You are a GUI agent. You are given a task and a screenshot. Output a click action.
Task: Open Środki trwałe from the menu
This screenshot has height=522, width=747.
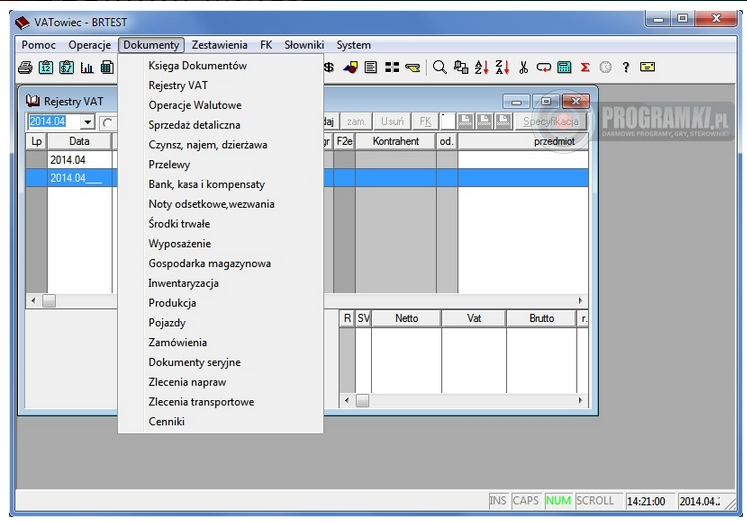point(221,224)
